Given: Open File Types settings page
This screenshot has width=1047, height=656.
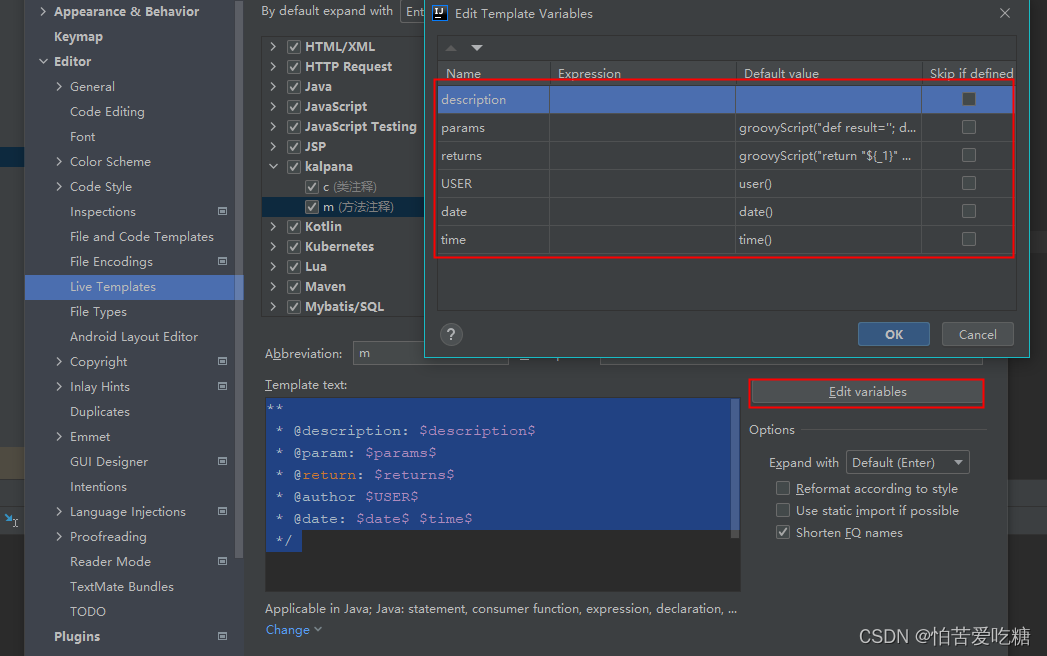Looking at the screenshot, I should pyautogui.click(x=98, y=311).
